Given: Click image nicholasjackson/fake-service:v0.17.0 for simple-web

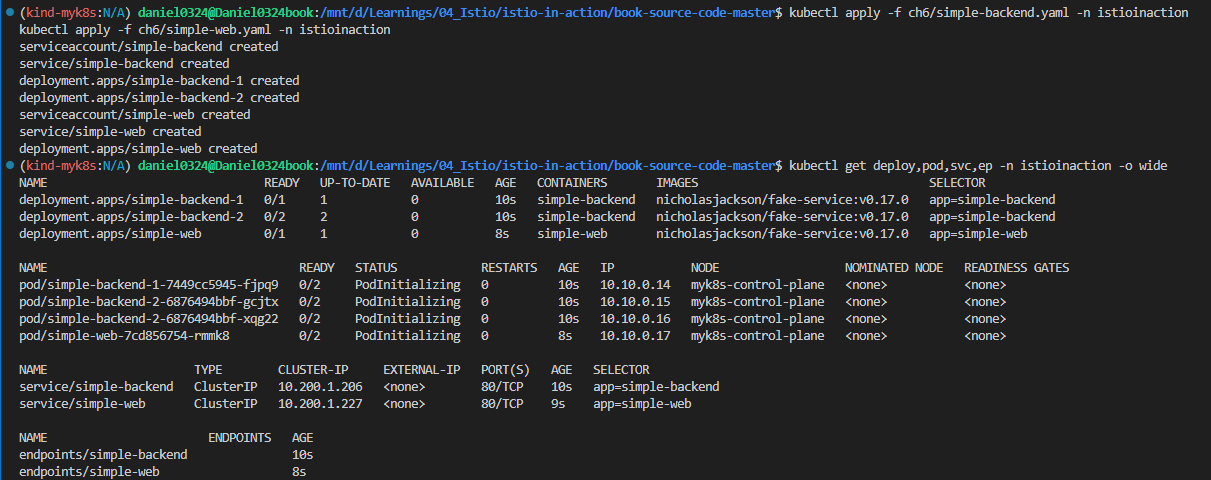Looking at the screenshot, I should pyautogui.click(x=782, y=234).
